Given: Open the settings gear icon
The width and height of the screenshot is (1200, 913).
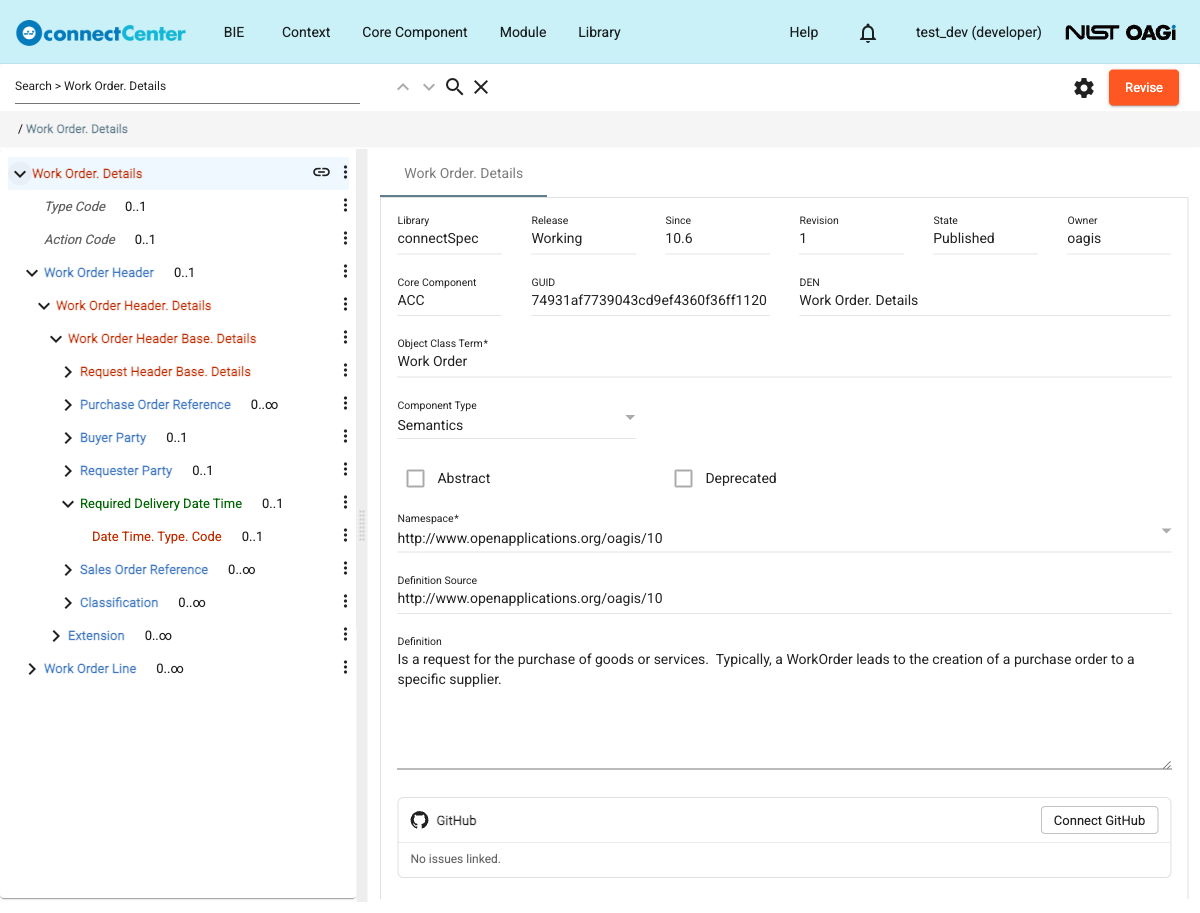Looking at the screenshot, I should (1084, 88).
